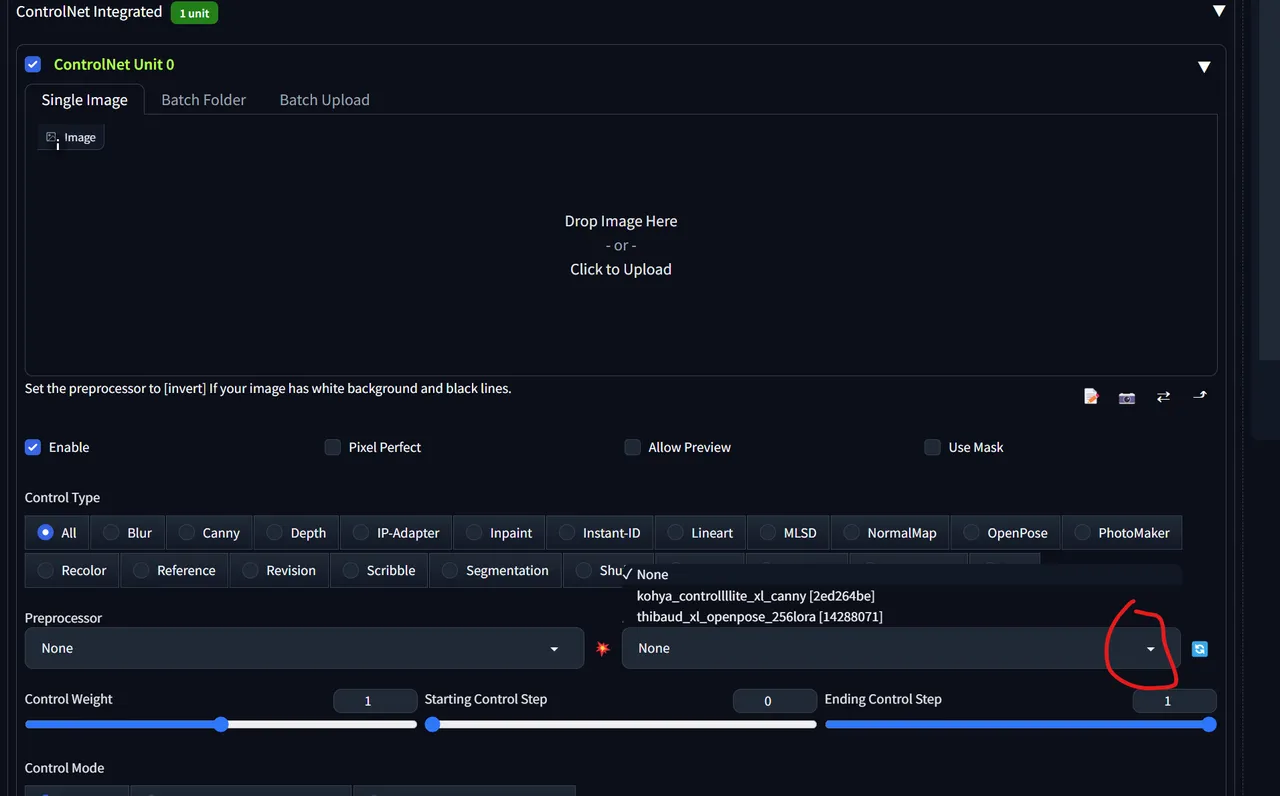
Task: Toggle the ControlNet Unit 0 checkbox
Action: click(x=33, y=64)
